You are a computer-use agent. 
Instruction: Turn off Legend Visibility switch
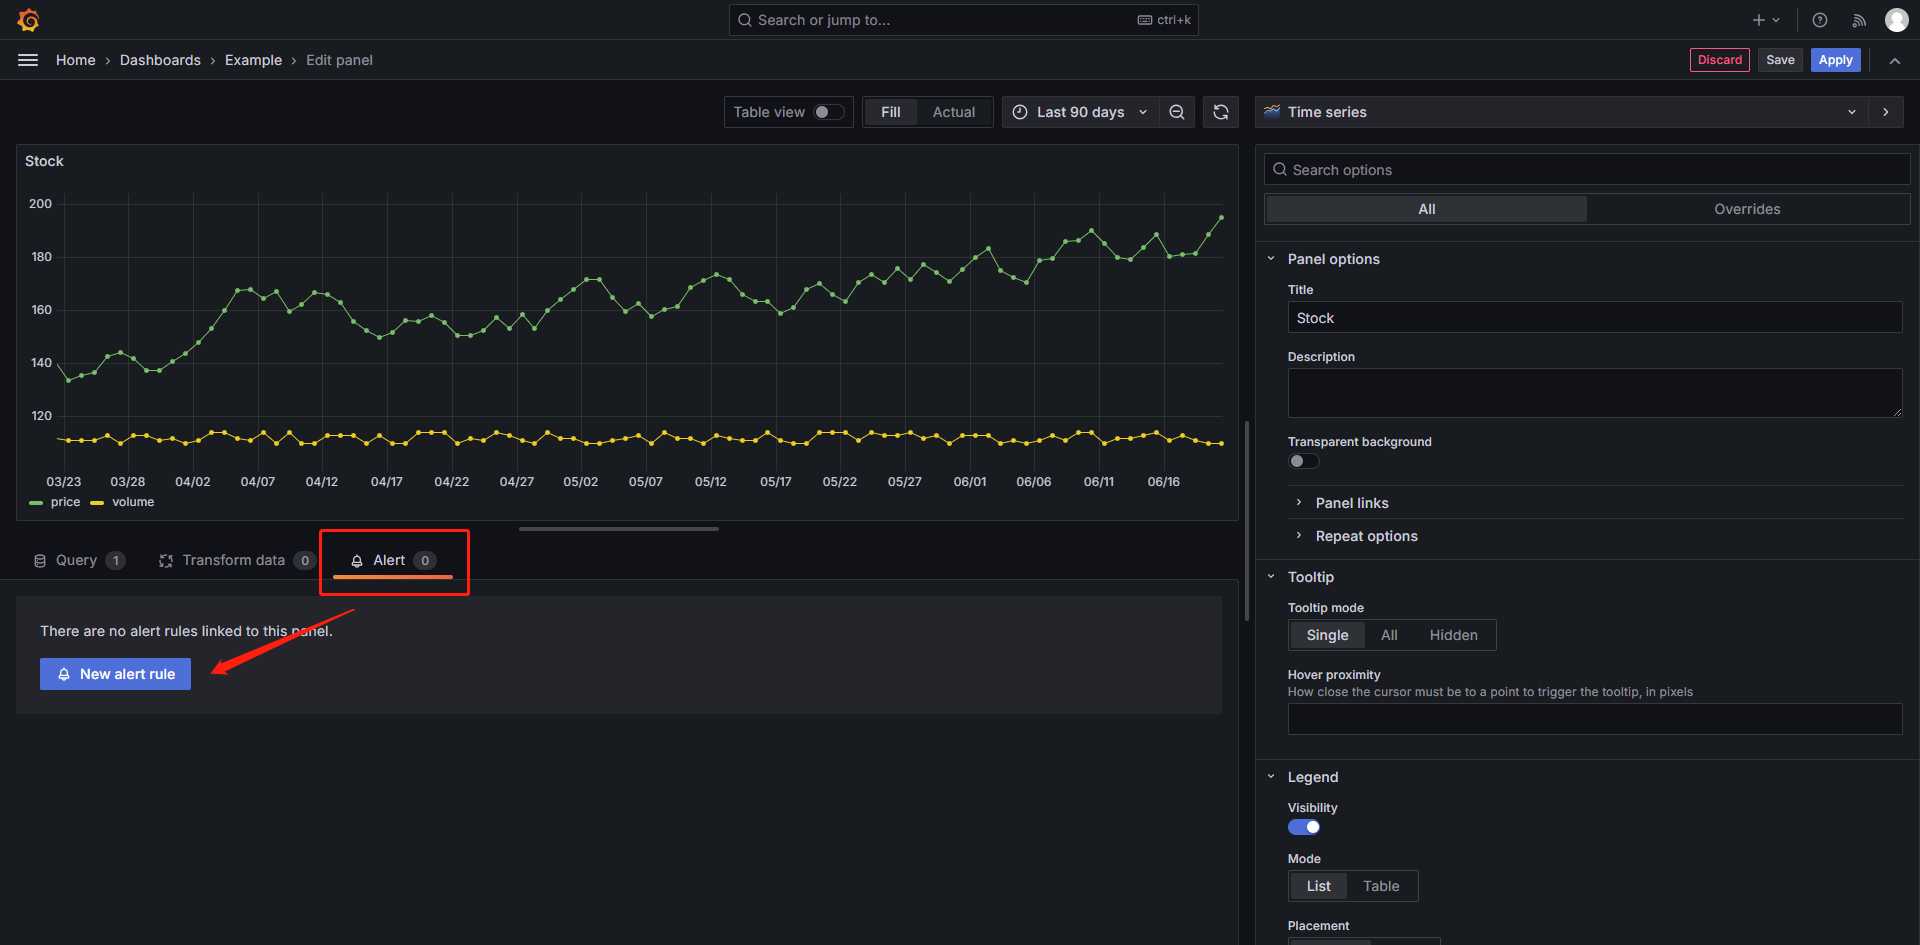point(1303,827)
